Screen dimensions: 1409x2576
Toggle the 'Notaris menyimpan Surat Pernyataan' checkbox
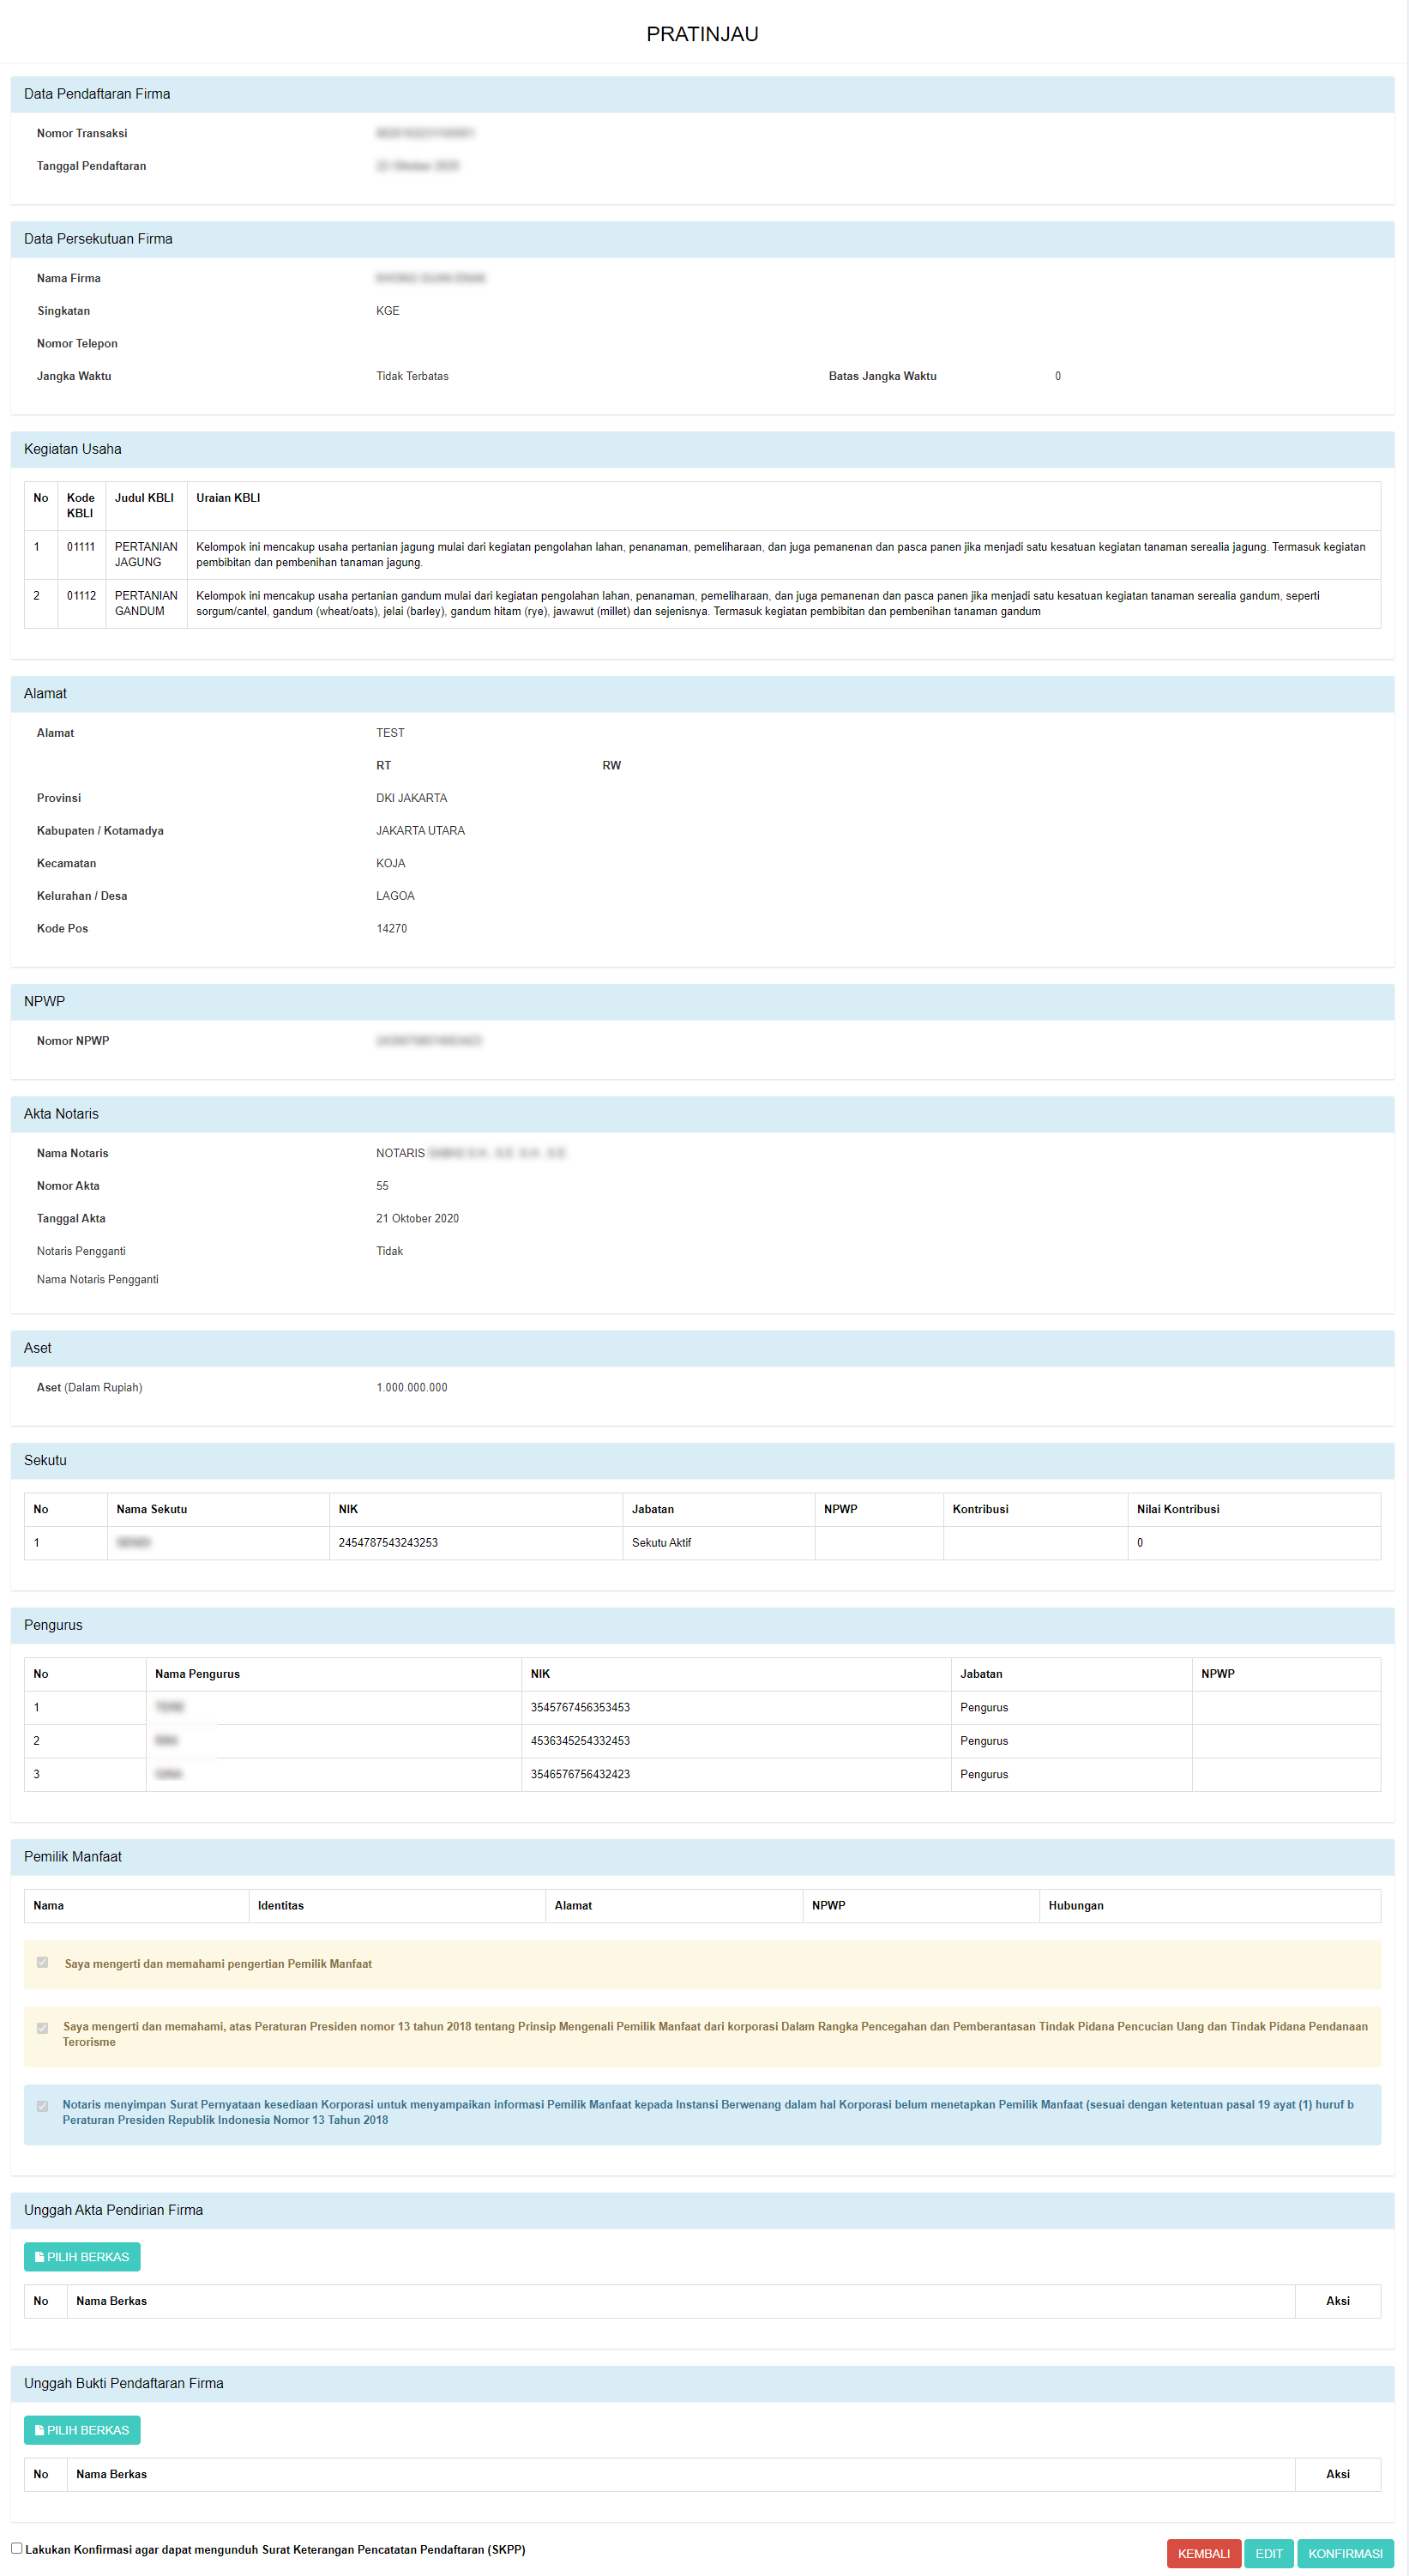click(42, 2106)
